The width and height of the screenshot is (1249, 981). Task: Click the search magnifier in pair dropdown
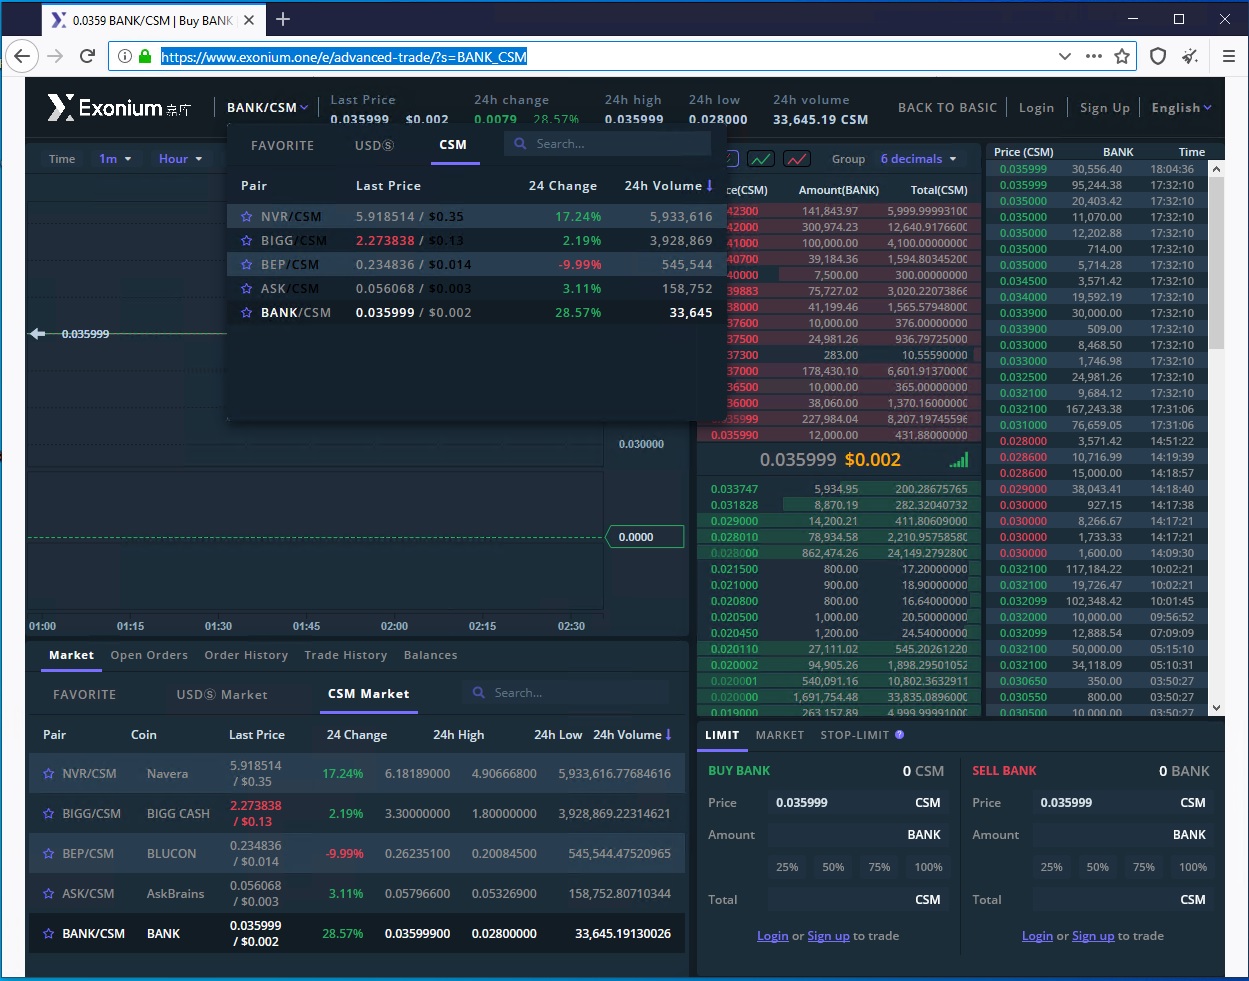pos(520,144)
